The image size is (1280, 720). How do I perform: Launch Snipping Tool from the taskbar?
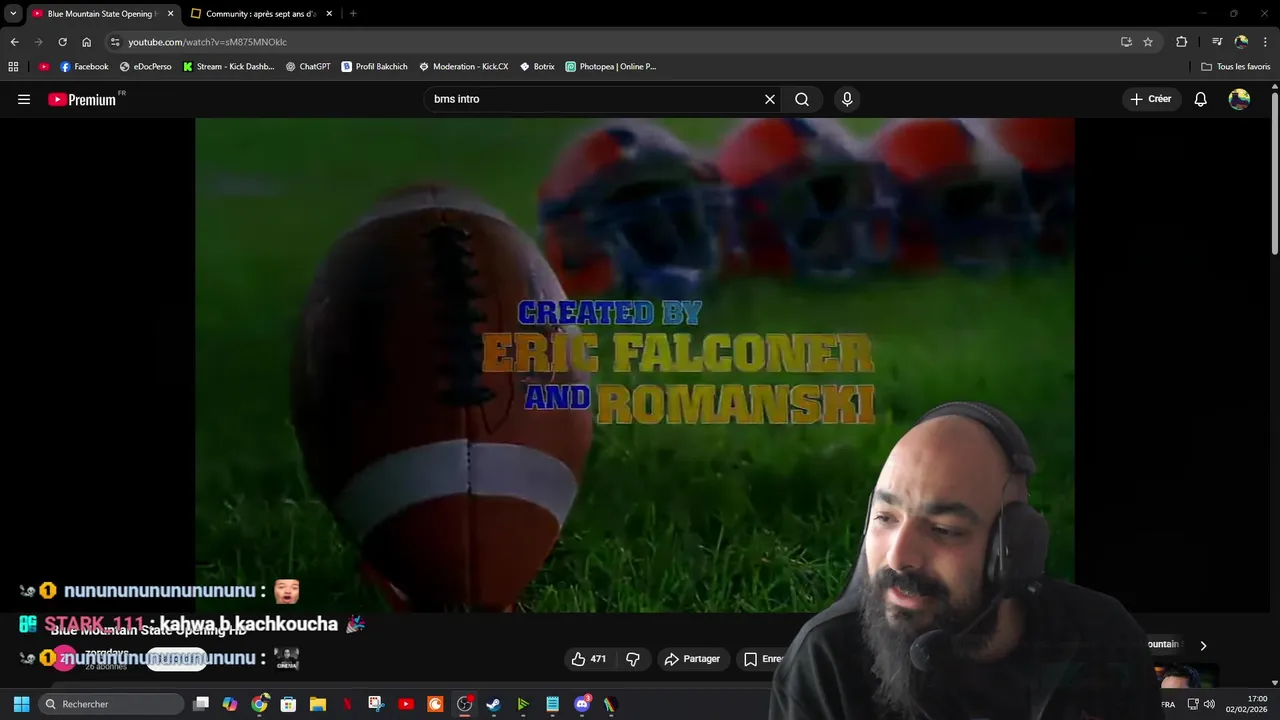point(376,704)
